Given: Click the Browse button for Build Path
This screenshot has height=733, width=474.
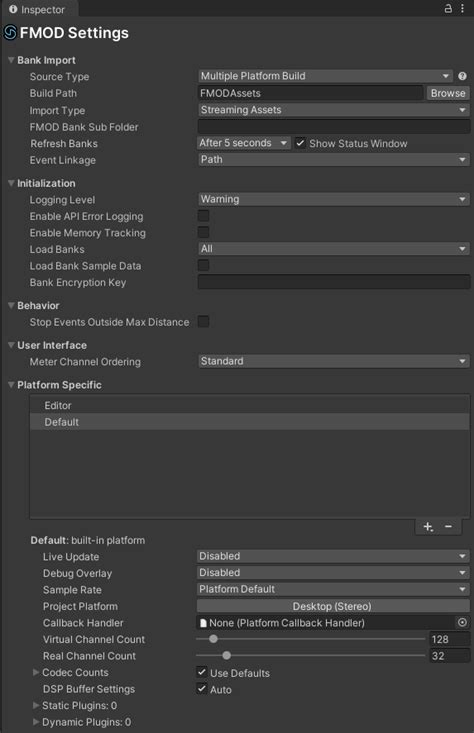Looking at the screenshot, I should (448, 93).
